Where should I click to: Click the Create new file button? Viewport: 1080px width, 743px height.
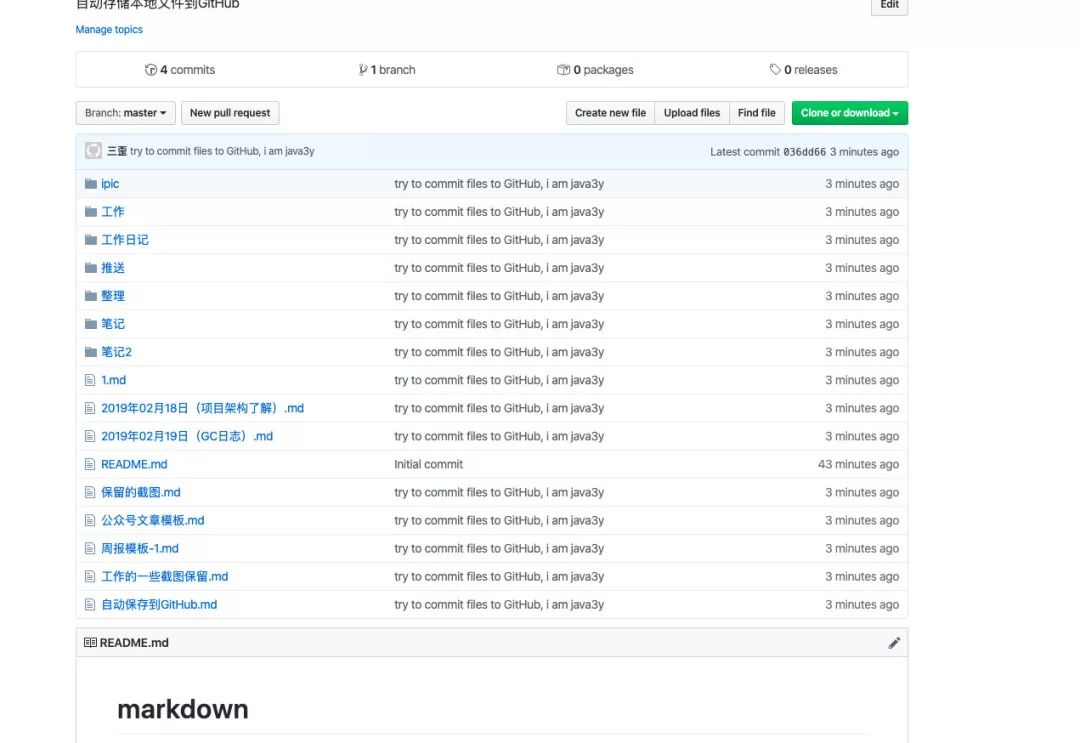point(610,113)
